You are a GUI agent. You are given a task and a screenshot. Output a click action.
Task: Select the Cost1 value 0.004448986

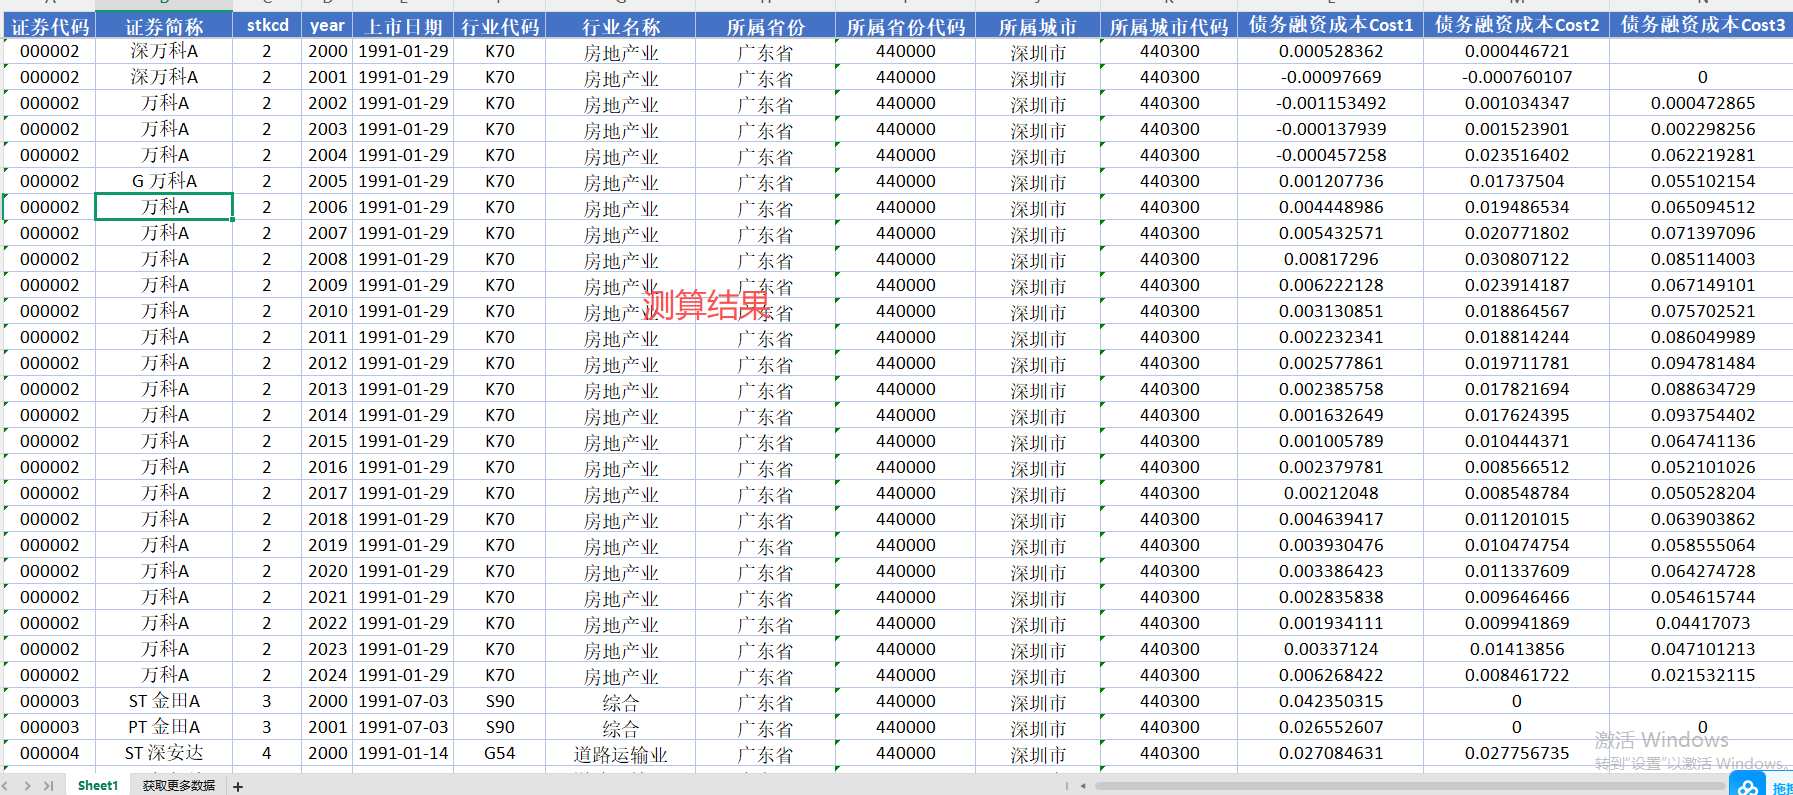coord(1331,207)
